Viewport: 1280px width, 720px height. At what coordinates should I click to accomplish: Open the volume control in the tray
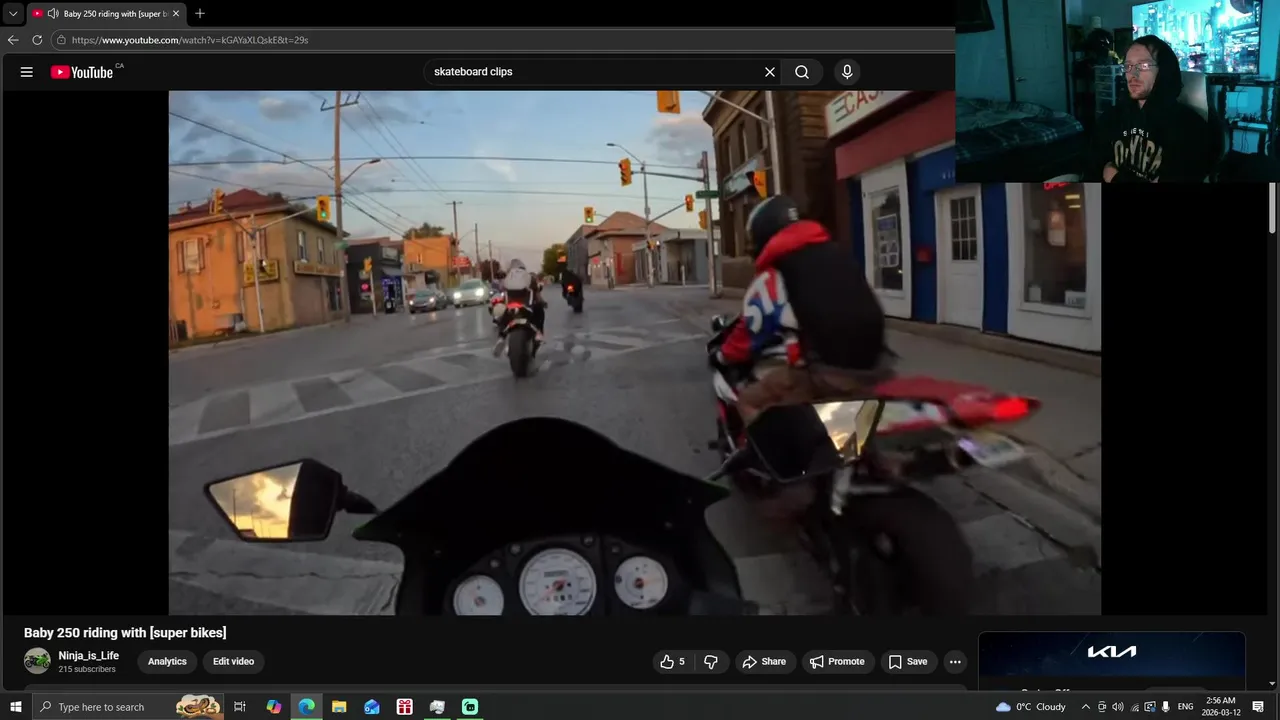(x=1118, y=707)
